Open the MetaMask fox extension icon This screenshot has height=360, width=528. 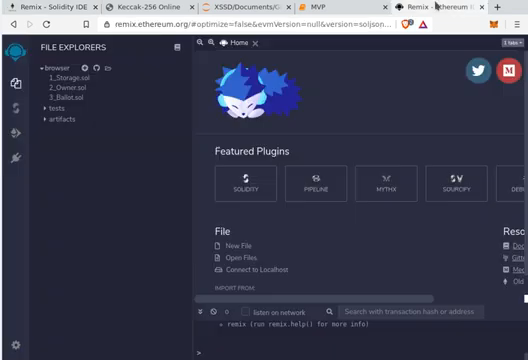point(494,24)
